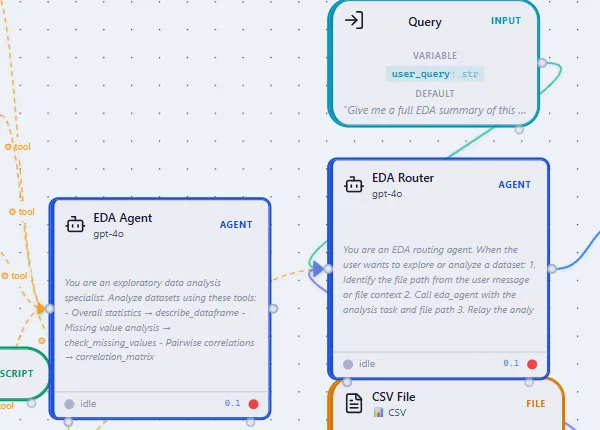Click the bottom-left port of EDA Agent
Image resolution: width=600 pixels, height=430 pixels.
click(68, 422)
